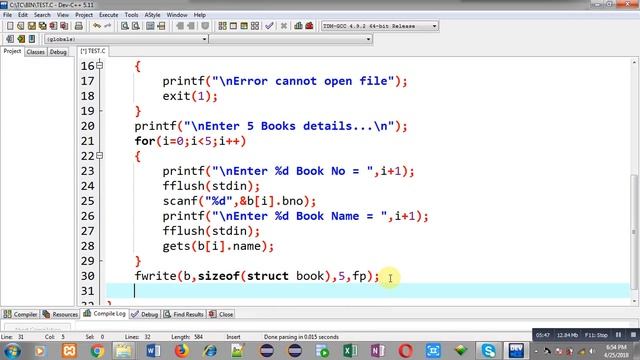Open the Execute menu
Image resolution: width=640 pixels, height=360 pixels.
109,15
